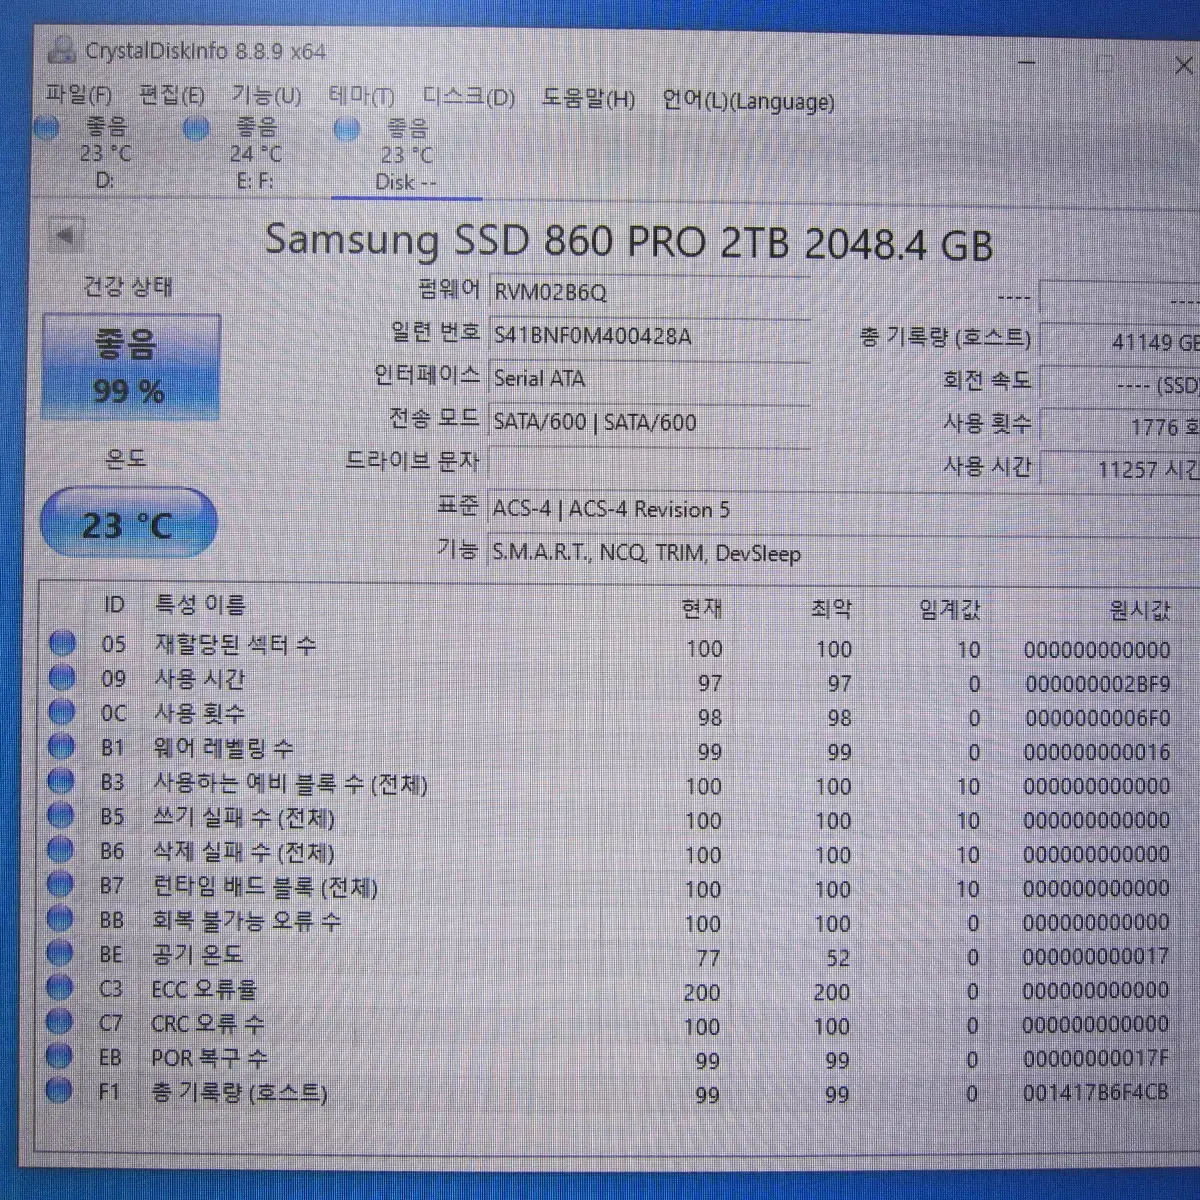Click raw value 000000002BF9

[1097, 684]
